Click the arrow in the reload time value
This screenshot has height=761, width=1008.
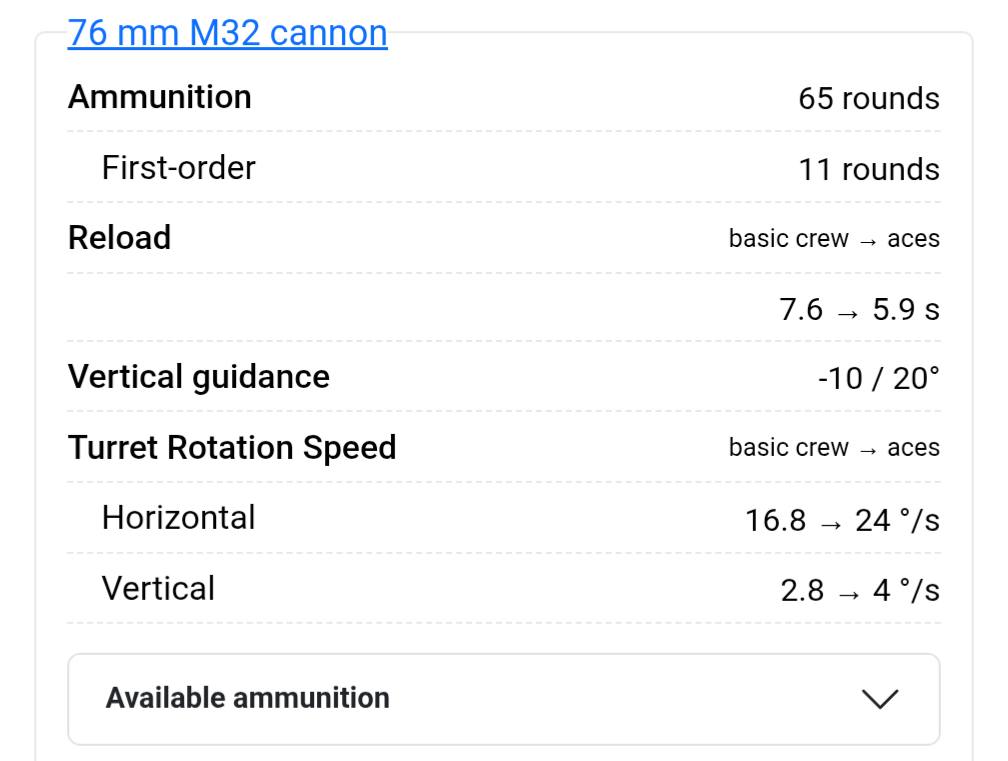click(x=848, y=311)
